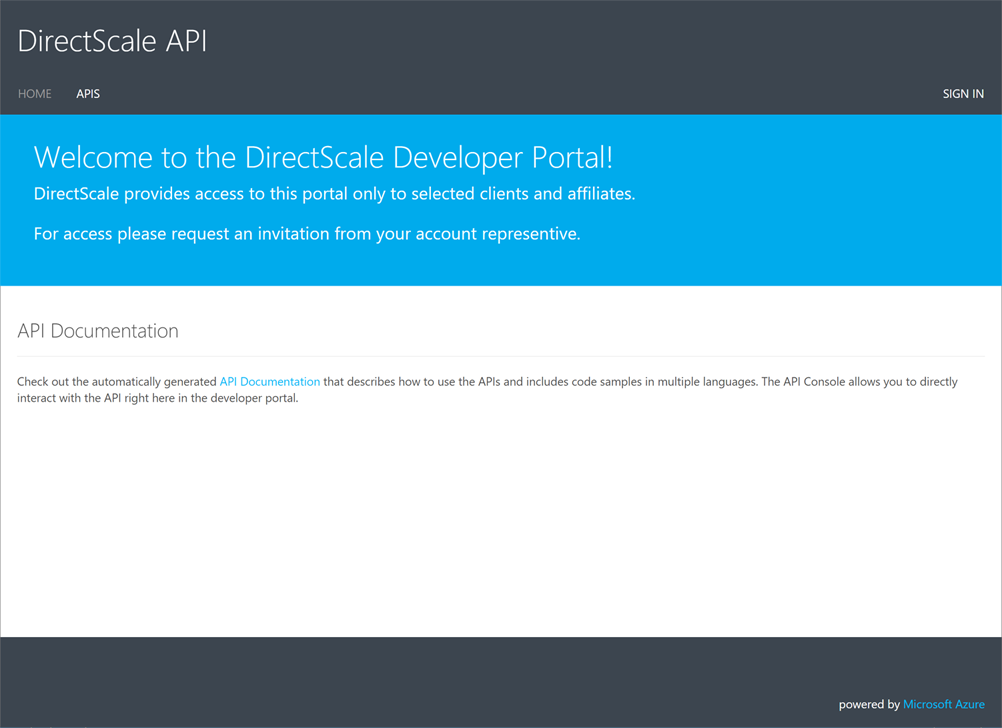Screen dimensions: 1002x728
Task: Click the DirectScale API site title
Action: pyautogui.click(x=112, y=41)
